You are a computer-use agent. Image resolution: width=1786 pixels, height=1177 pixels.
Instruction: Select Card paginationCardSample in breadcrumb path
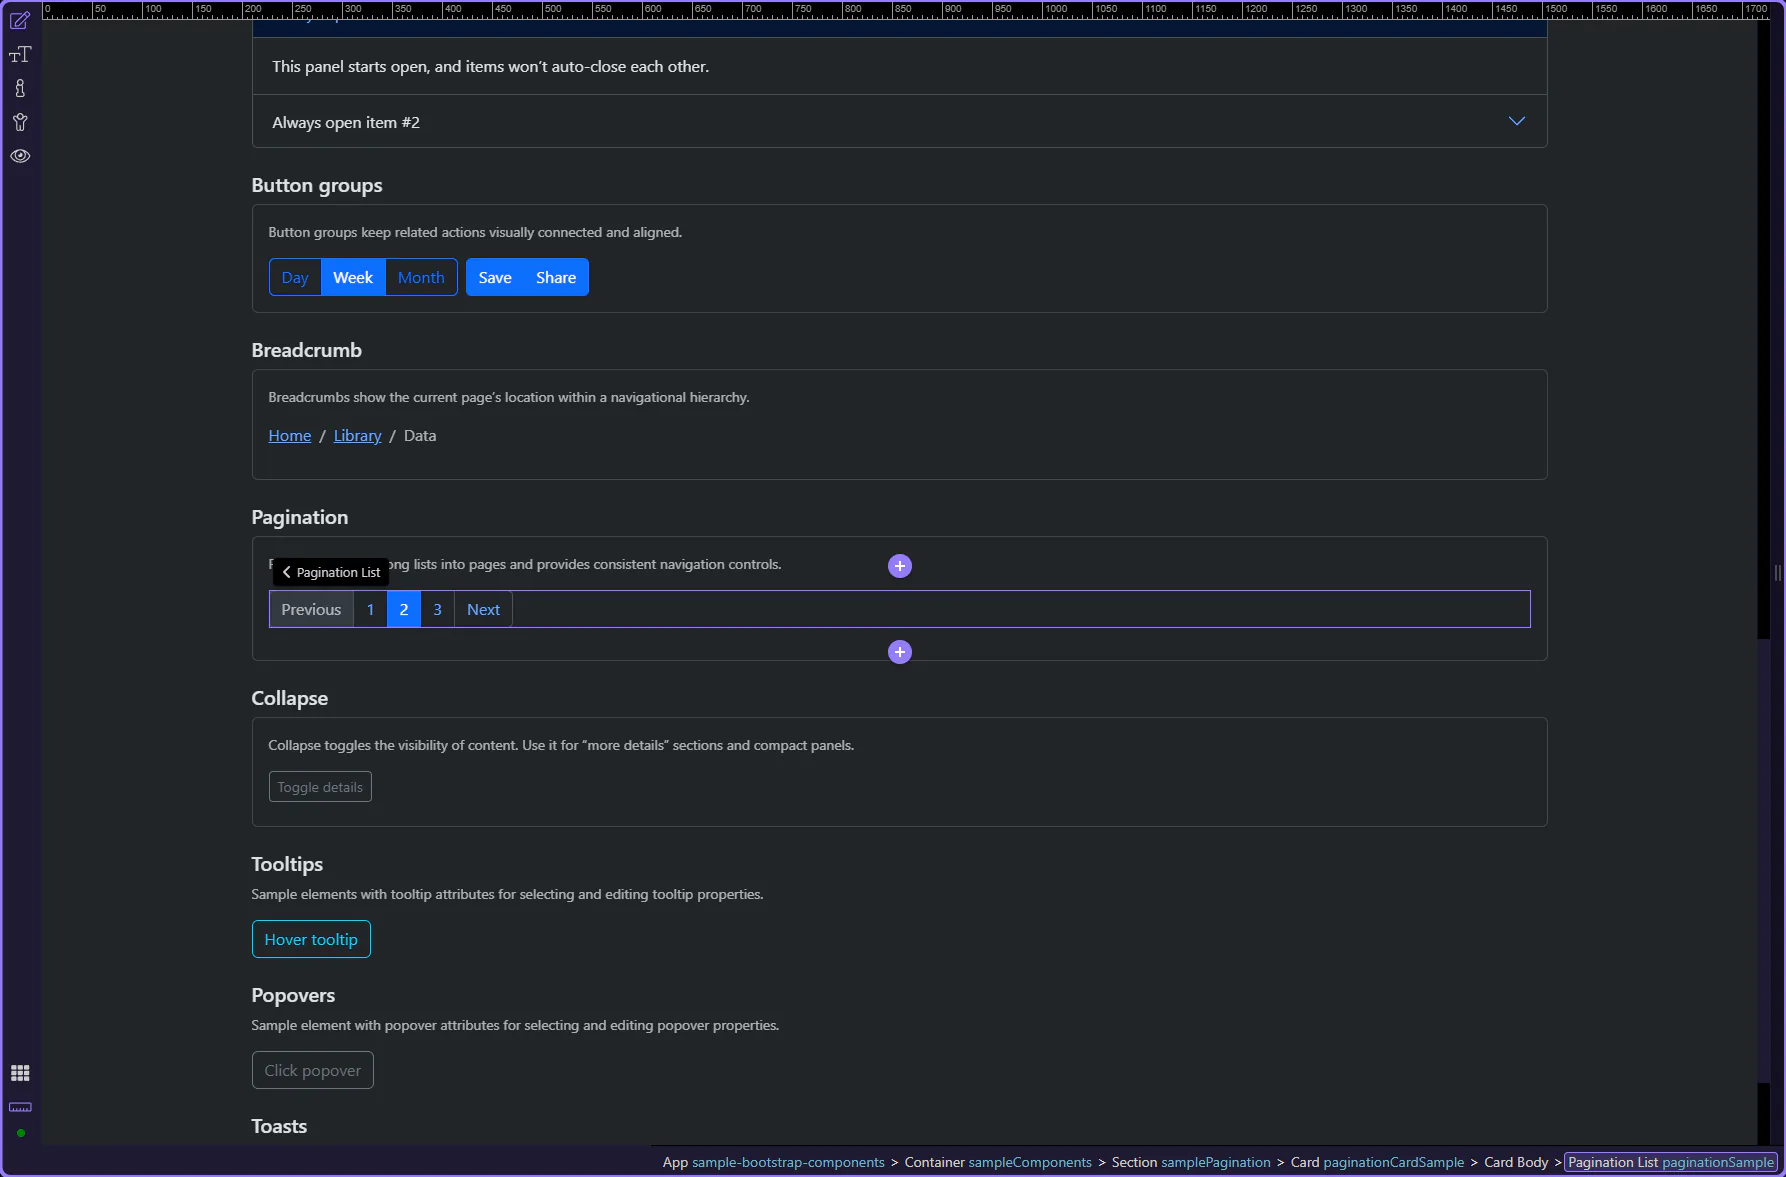pyautogui.click(x=1376, y=1162)
